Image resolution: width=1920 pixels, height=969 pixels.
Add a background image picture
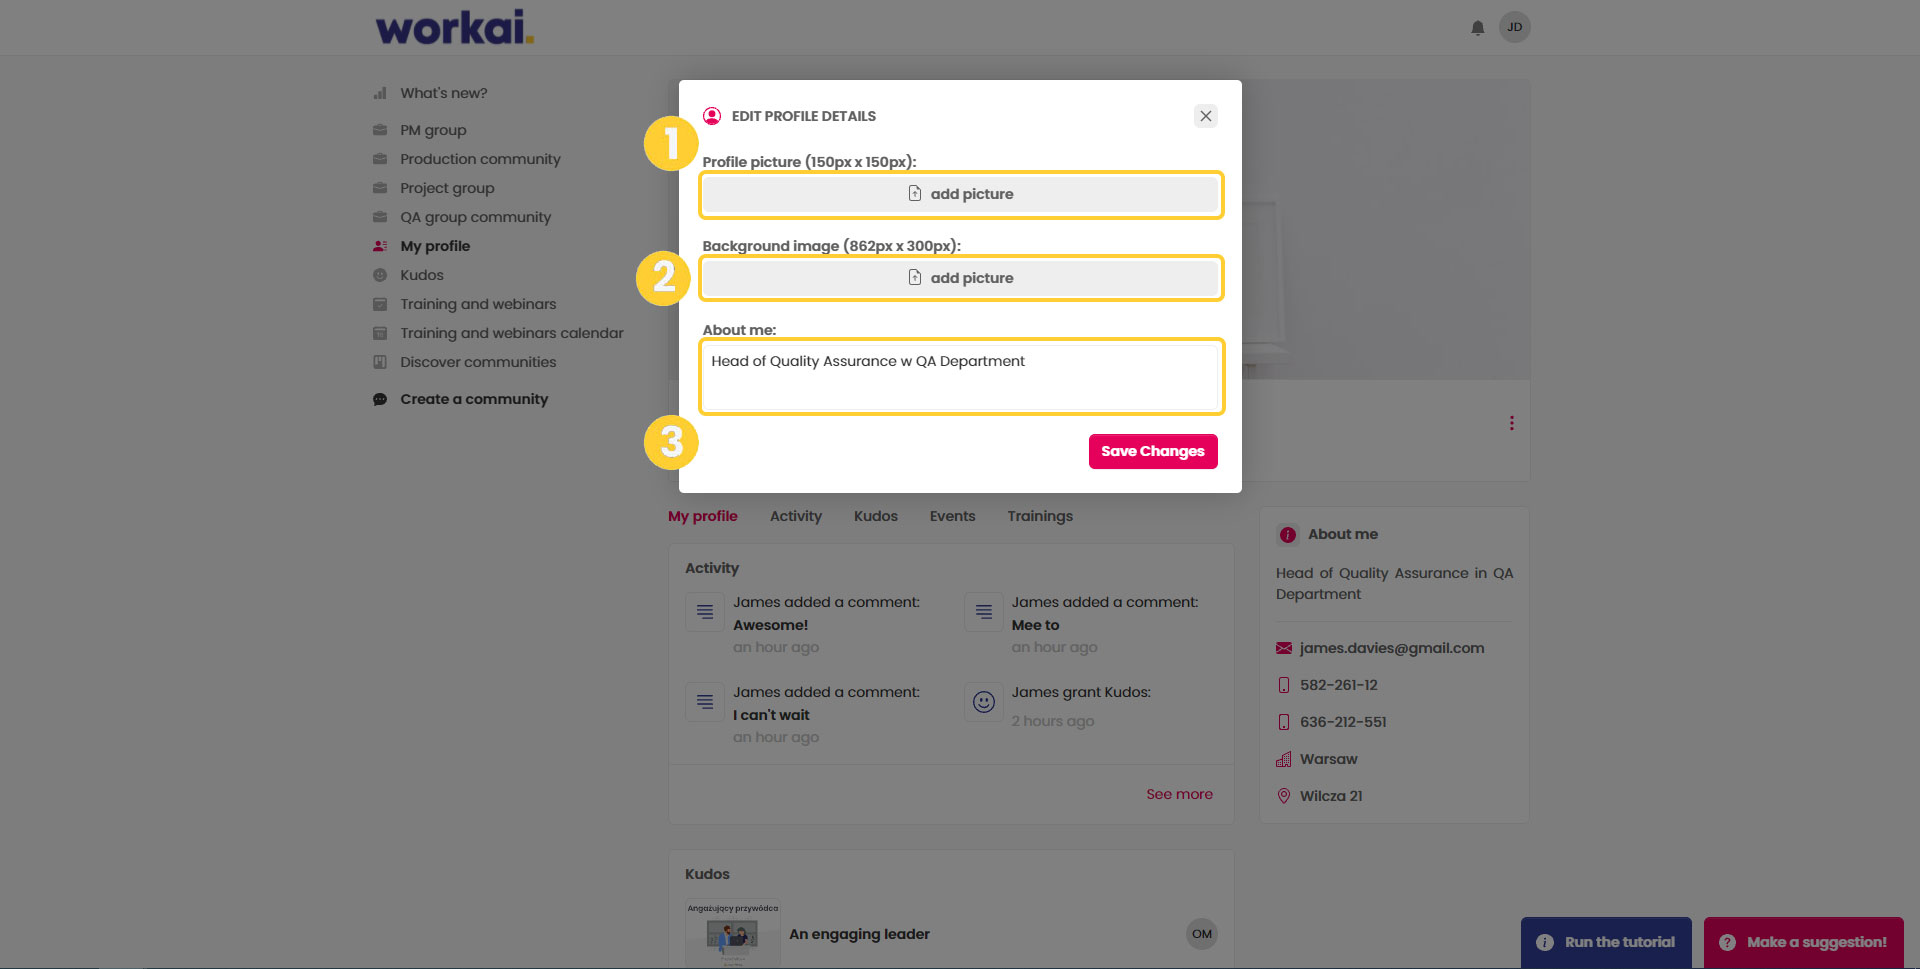(960, 278)
